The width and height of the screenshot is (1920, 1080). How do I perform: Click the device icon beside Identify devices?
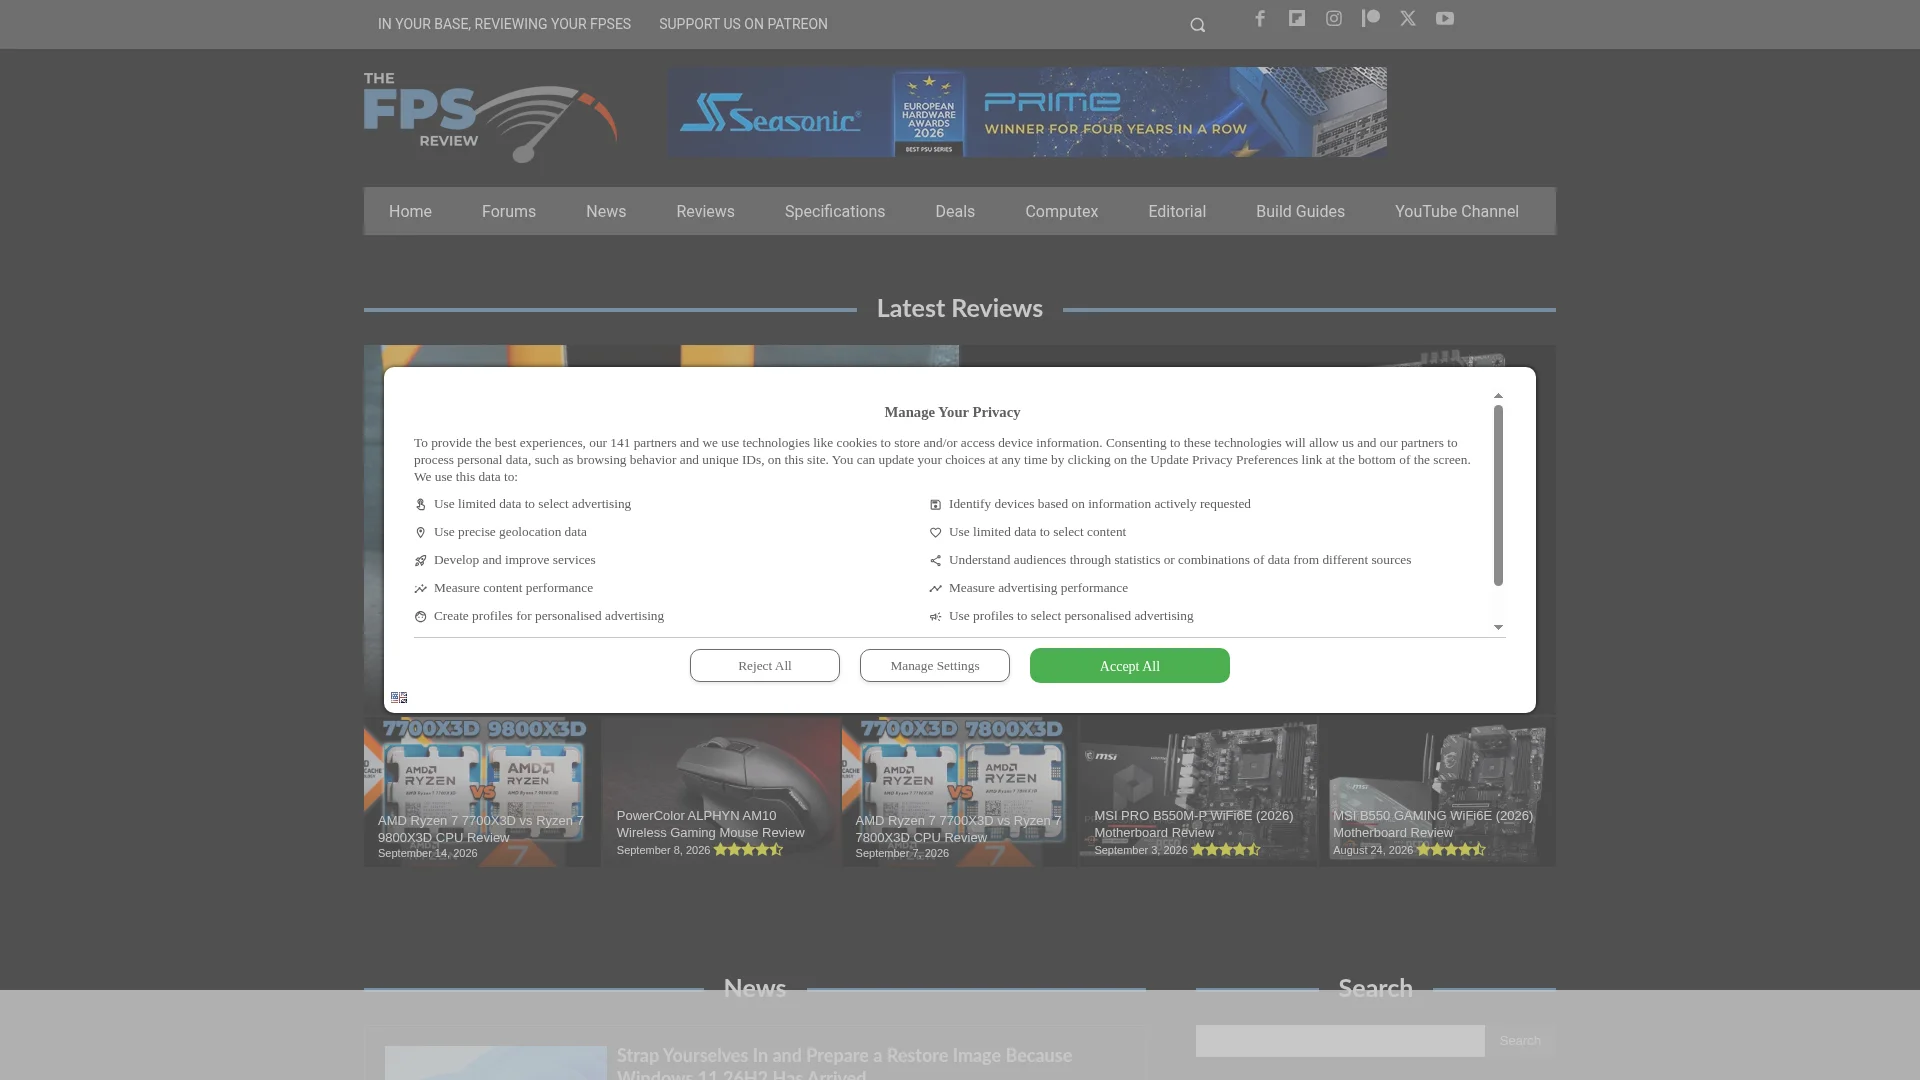point(935,505)
